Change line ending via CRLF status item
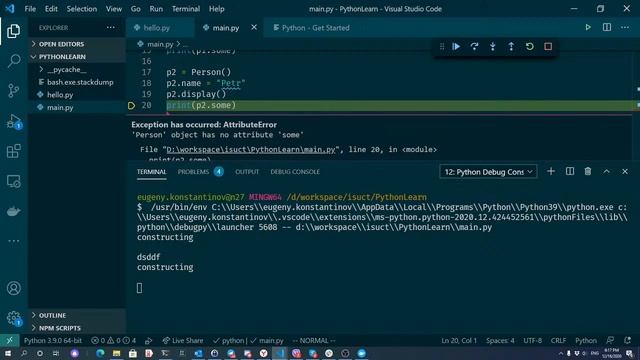The height and width of the screenshot is (360, 640). [x=558, y=340]
